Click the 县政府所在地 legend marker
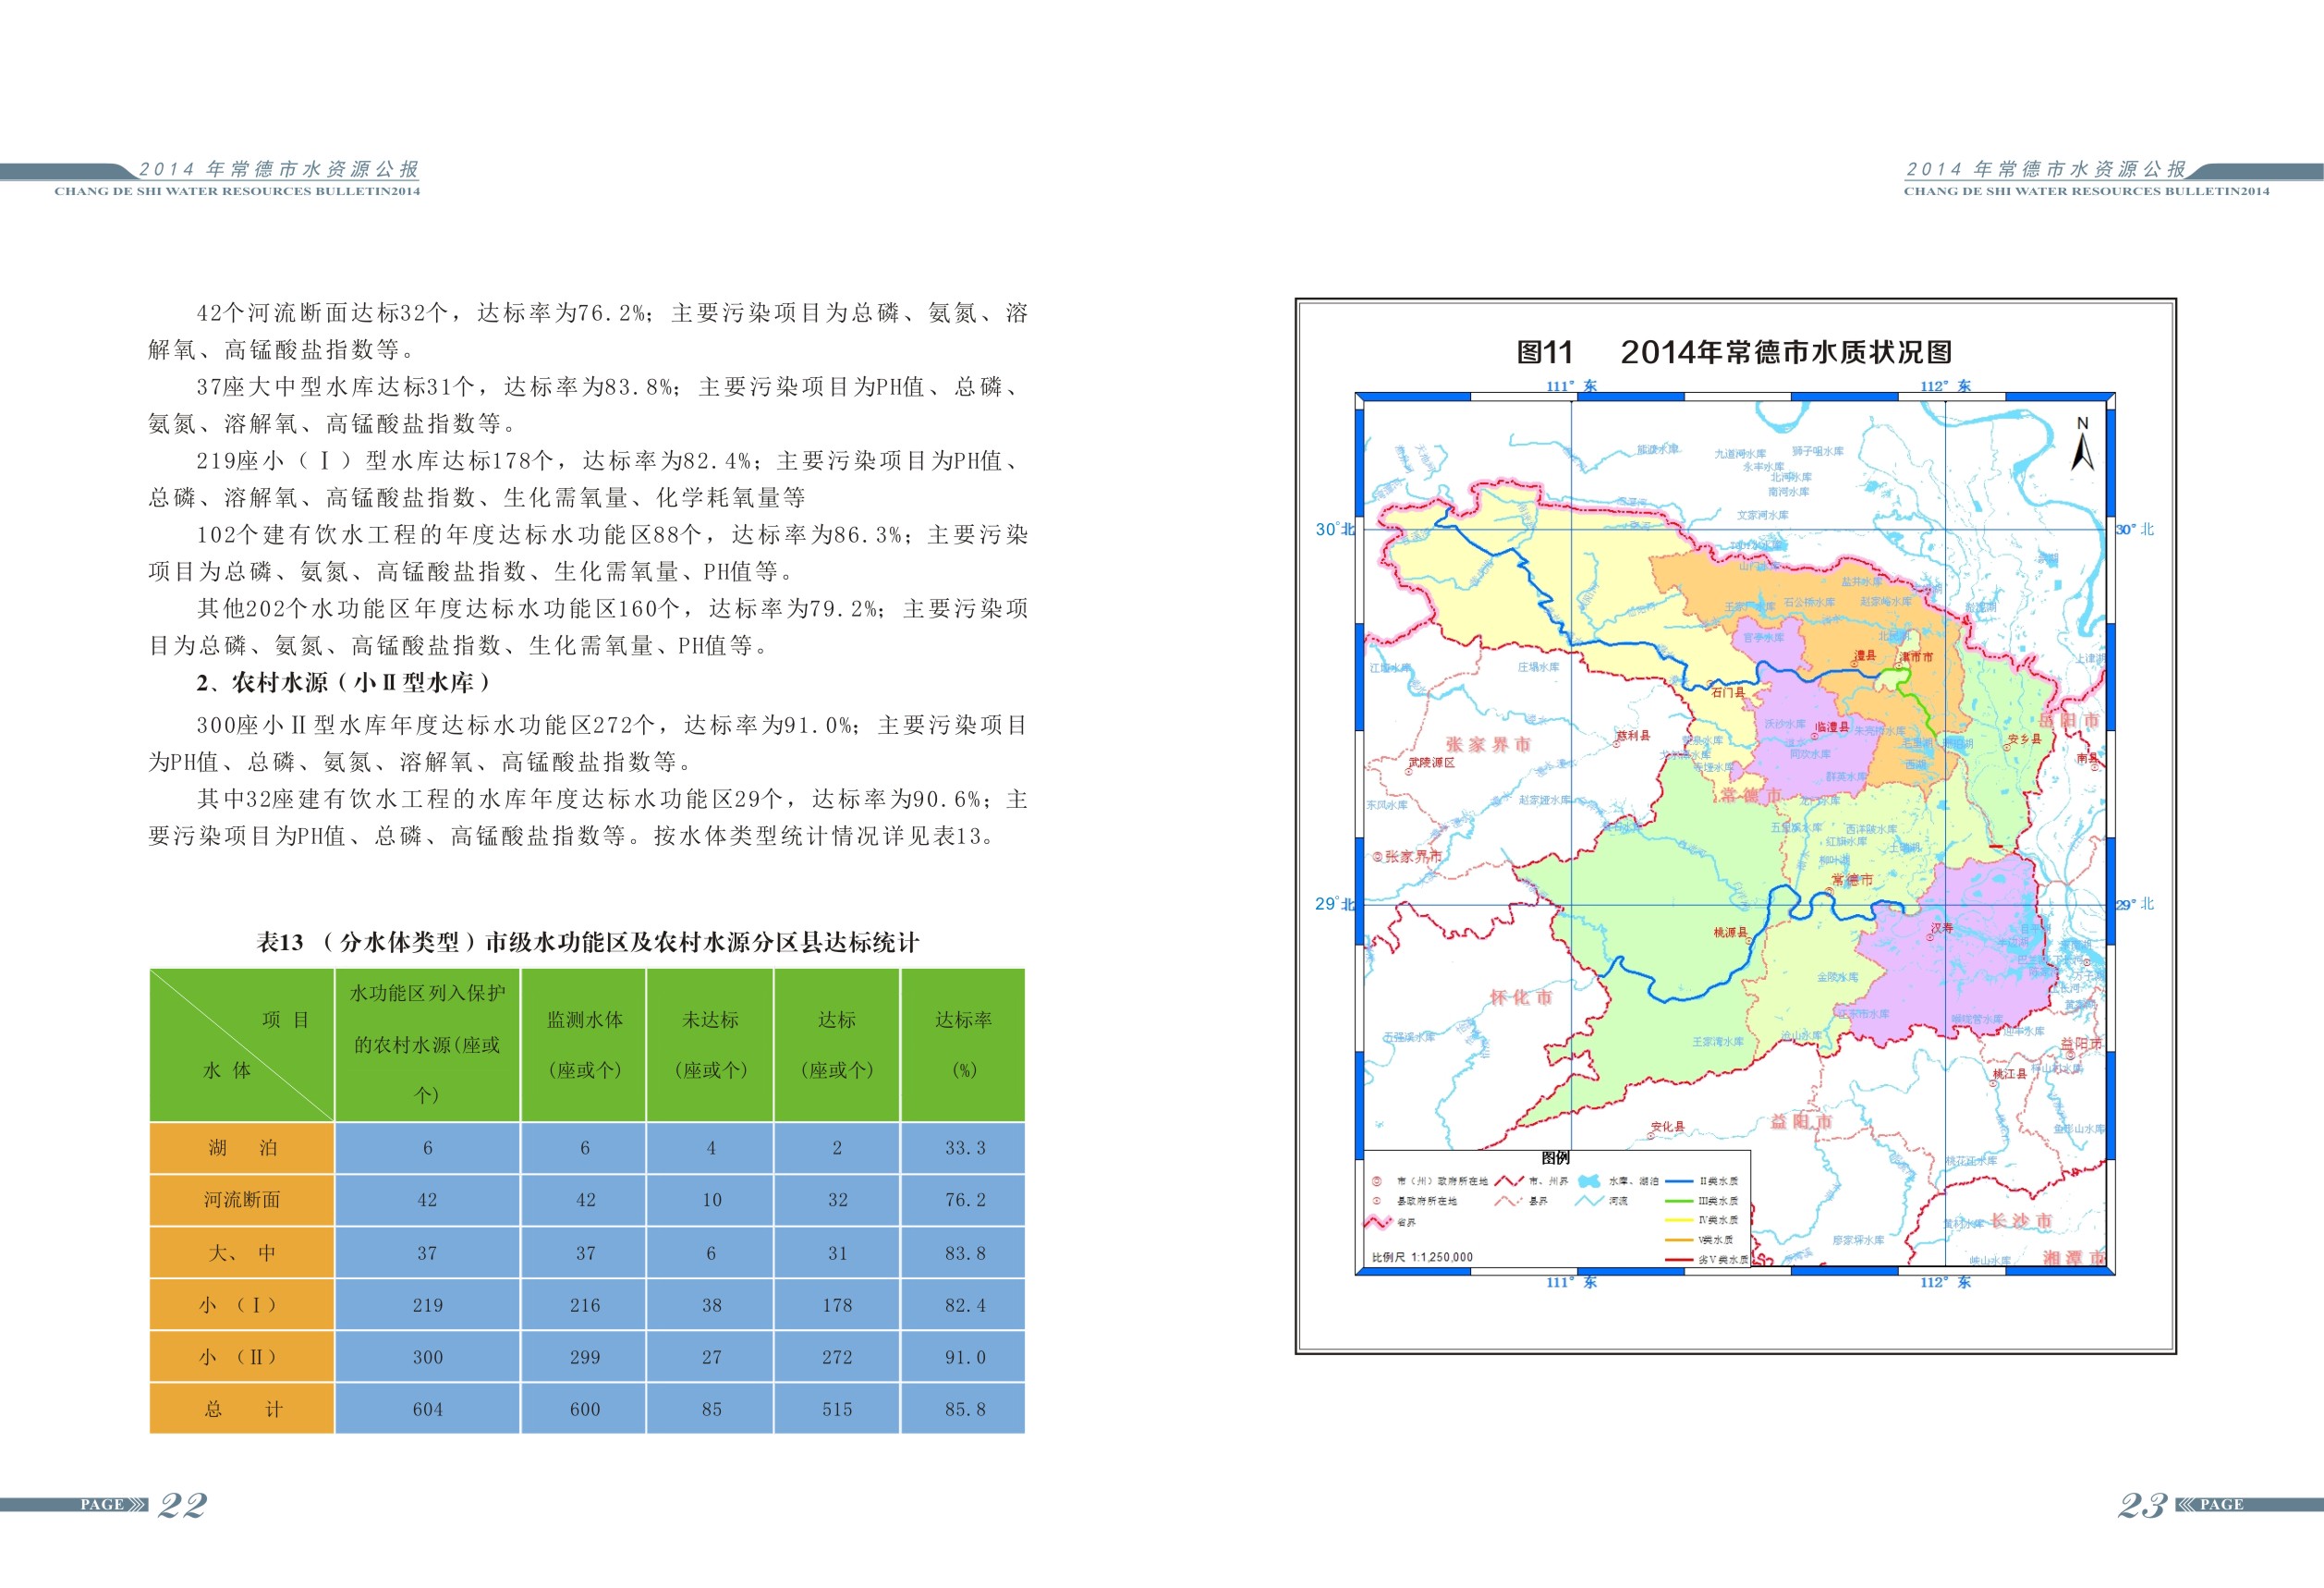Screen dimensions: 2324x1588 click(1377, 1201)
